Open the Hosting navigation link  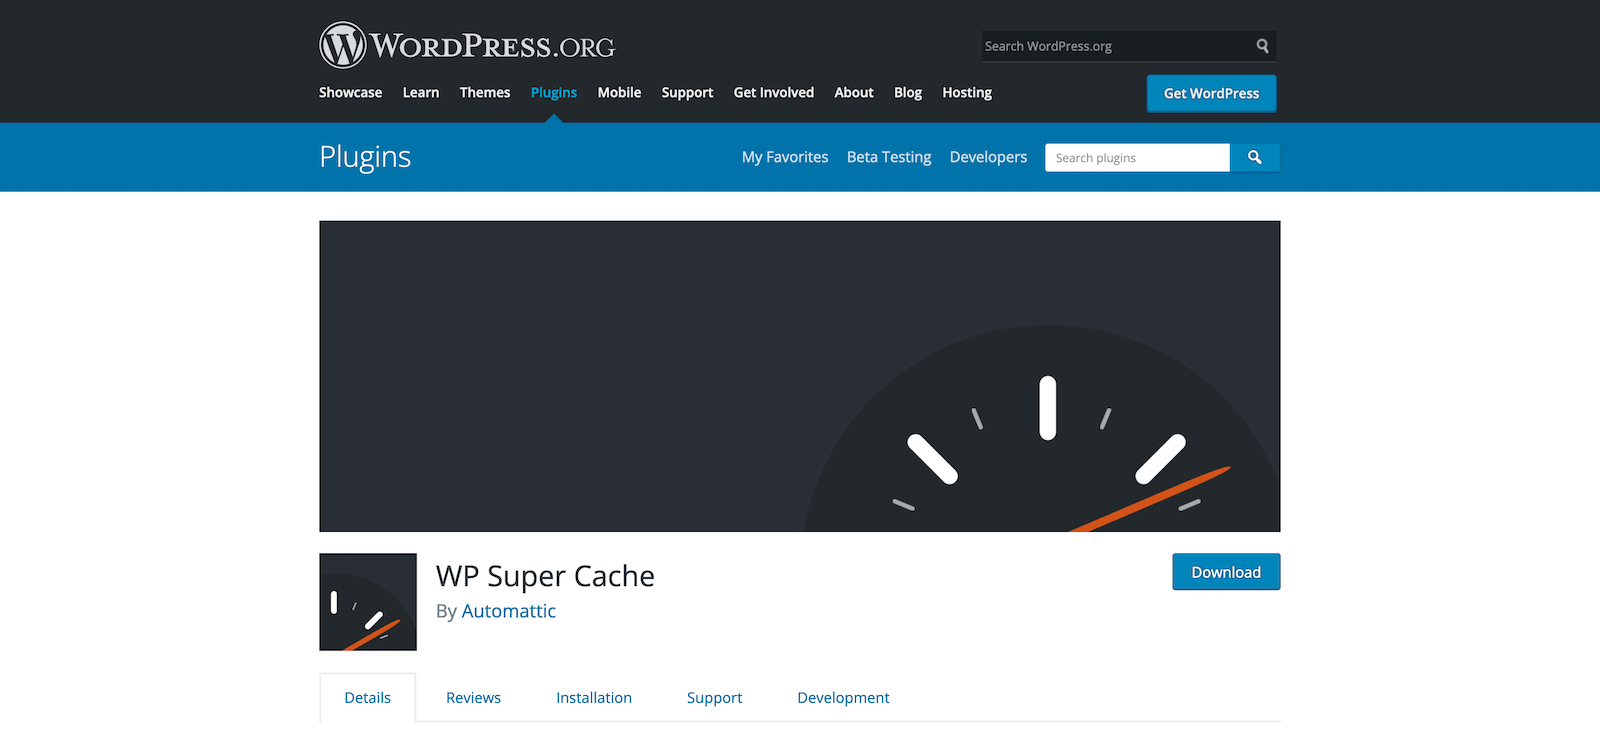[x=967, y=92]
